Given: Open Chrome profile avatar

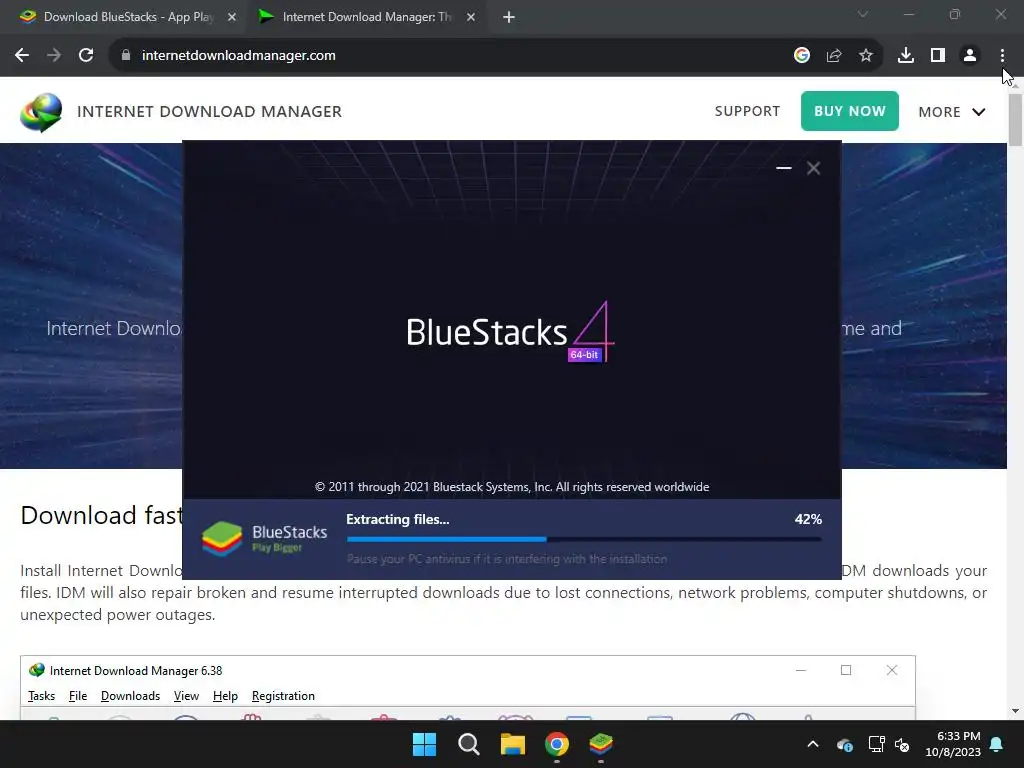Looking at the screenshot, I should 970,56.
